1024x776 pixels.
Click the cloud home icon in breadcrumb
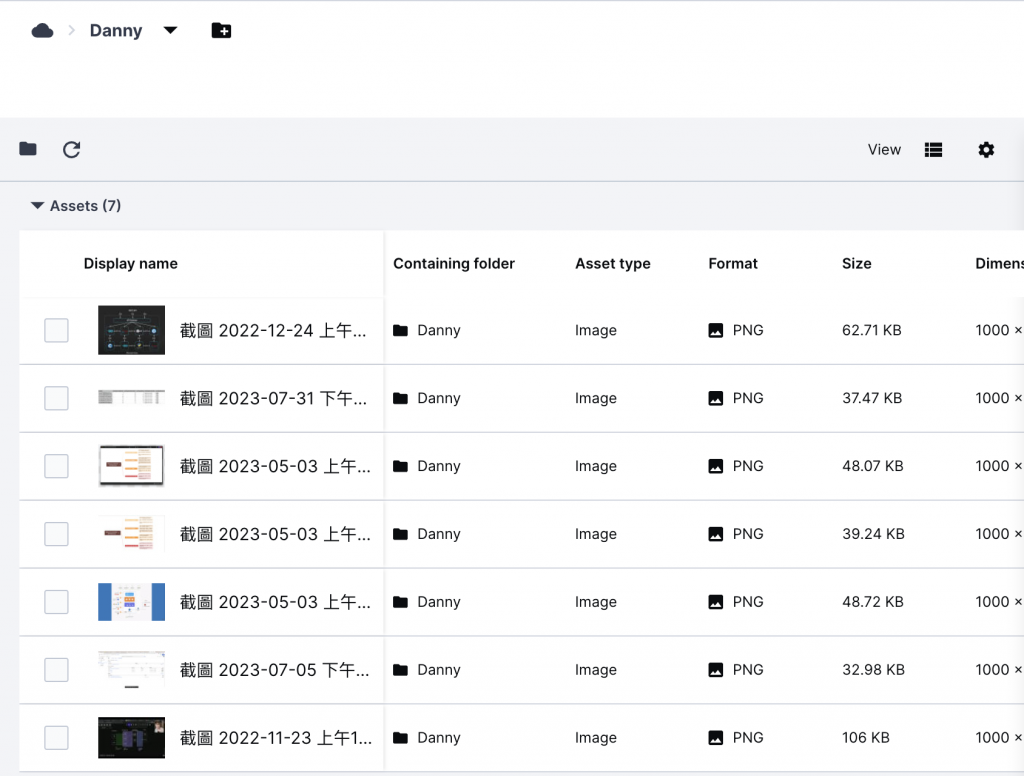coord(42,31)
